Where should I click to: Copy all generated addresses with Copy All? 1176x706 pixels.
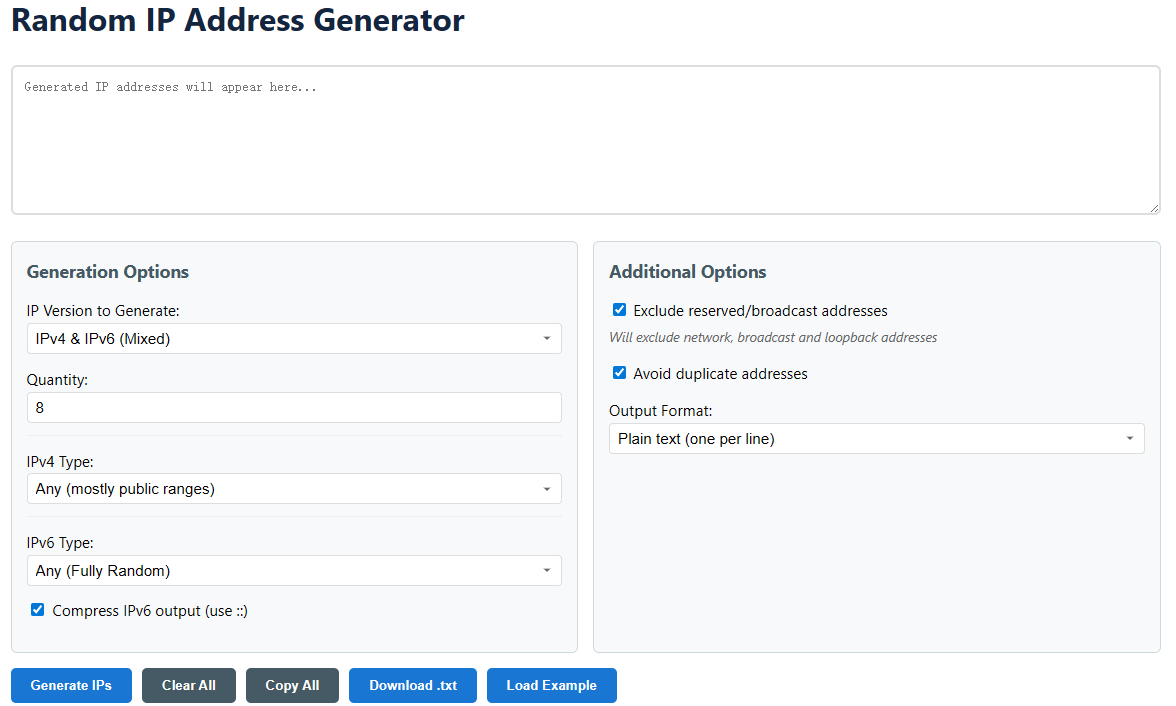[292, 685]
